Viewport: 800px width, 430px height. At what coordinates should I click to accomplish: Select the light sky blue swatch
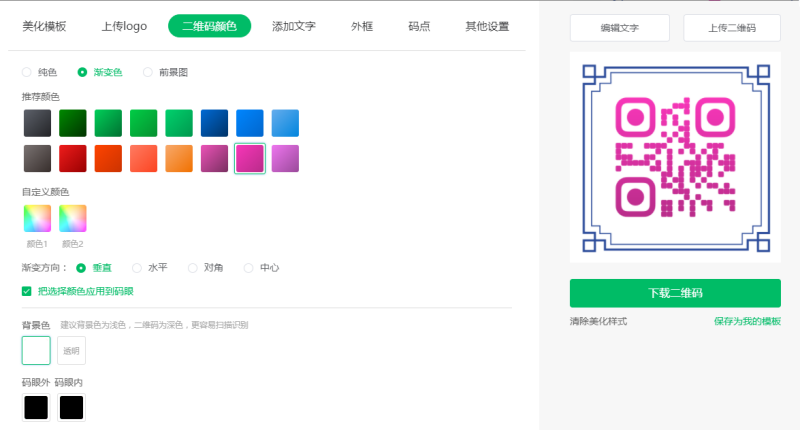[x=285, y=123]
